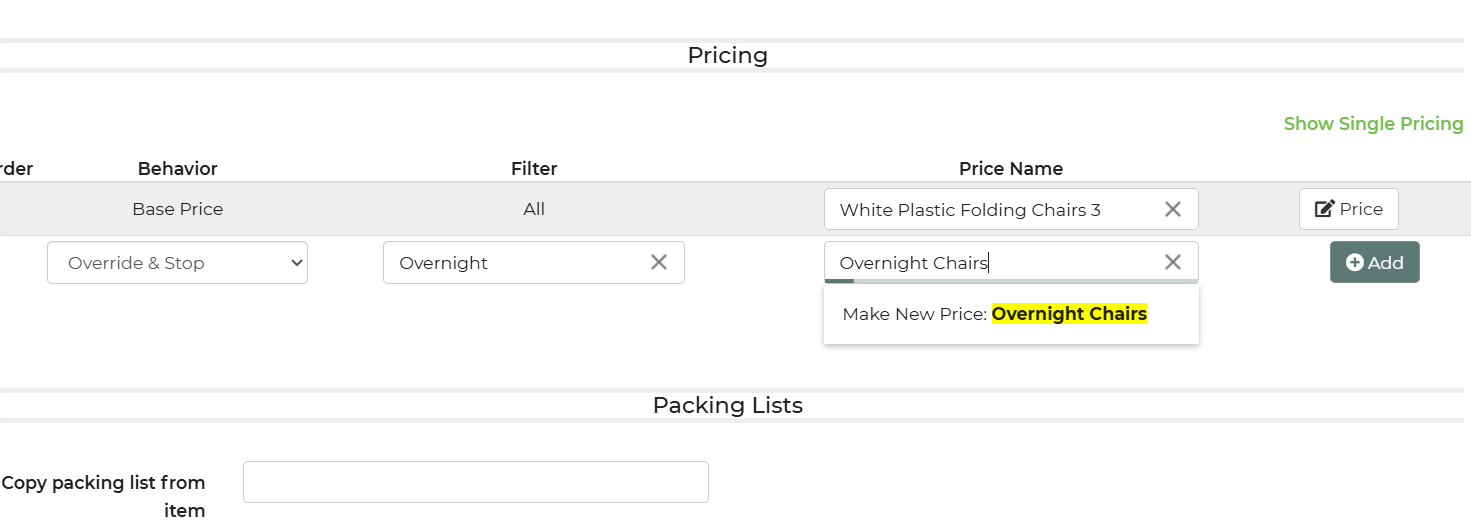This screenshot has width=1471, height=530.
Task: Click the pencil edit icon beside Price
Action: [x=1324, y=209]
